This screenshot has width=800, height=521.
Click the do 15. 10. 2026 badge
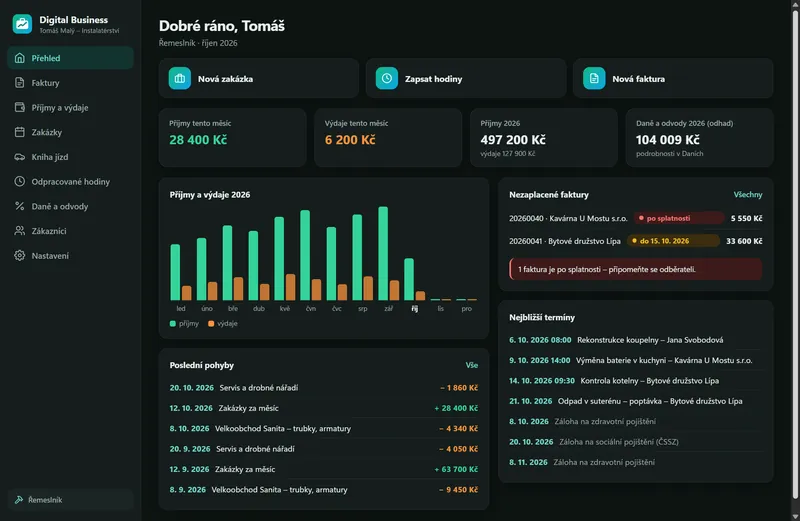[673, 241]
